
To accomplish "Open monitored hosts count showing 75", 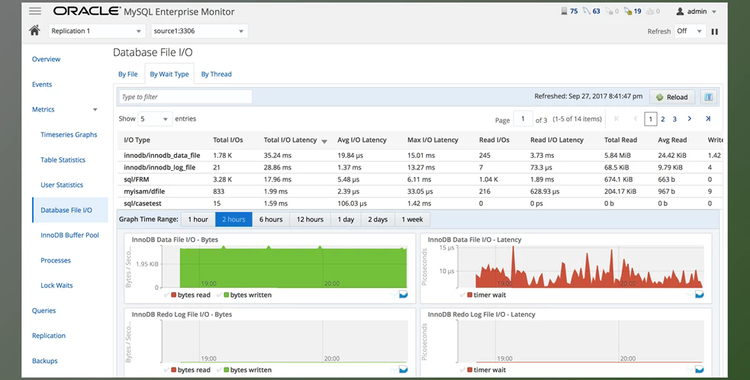I will click(x=569, y=11).
